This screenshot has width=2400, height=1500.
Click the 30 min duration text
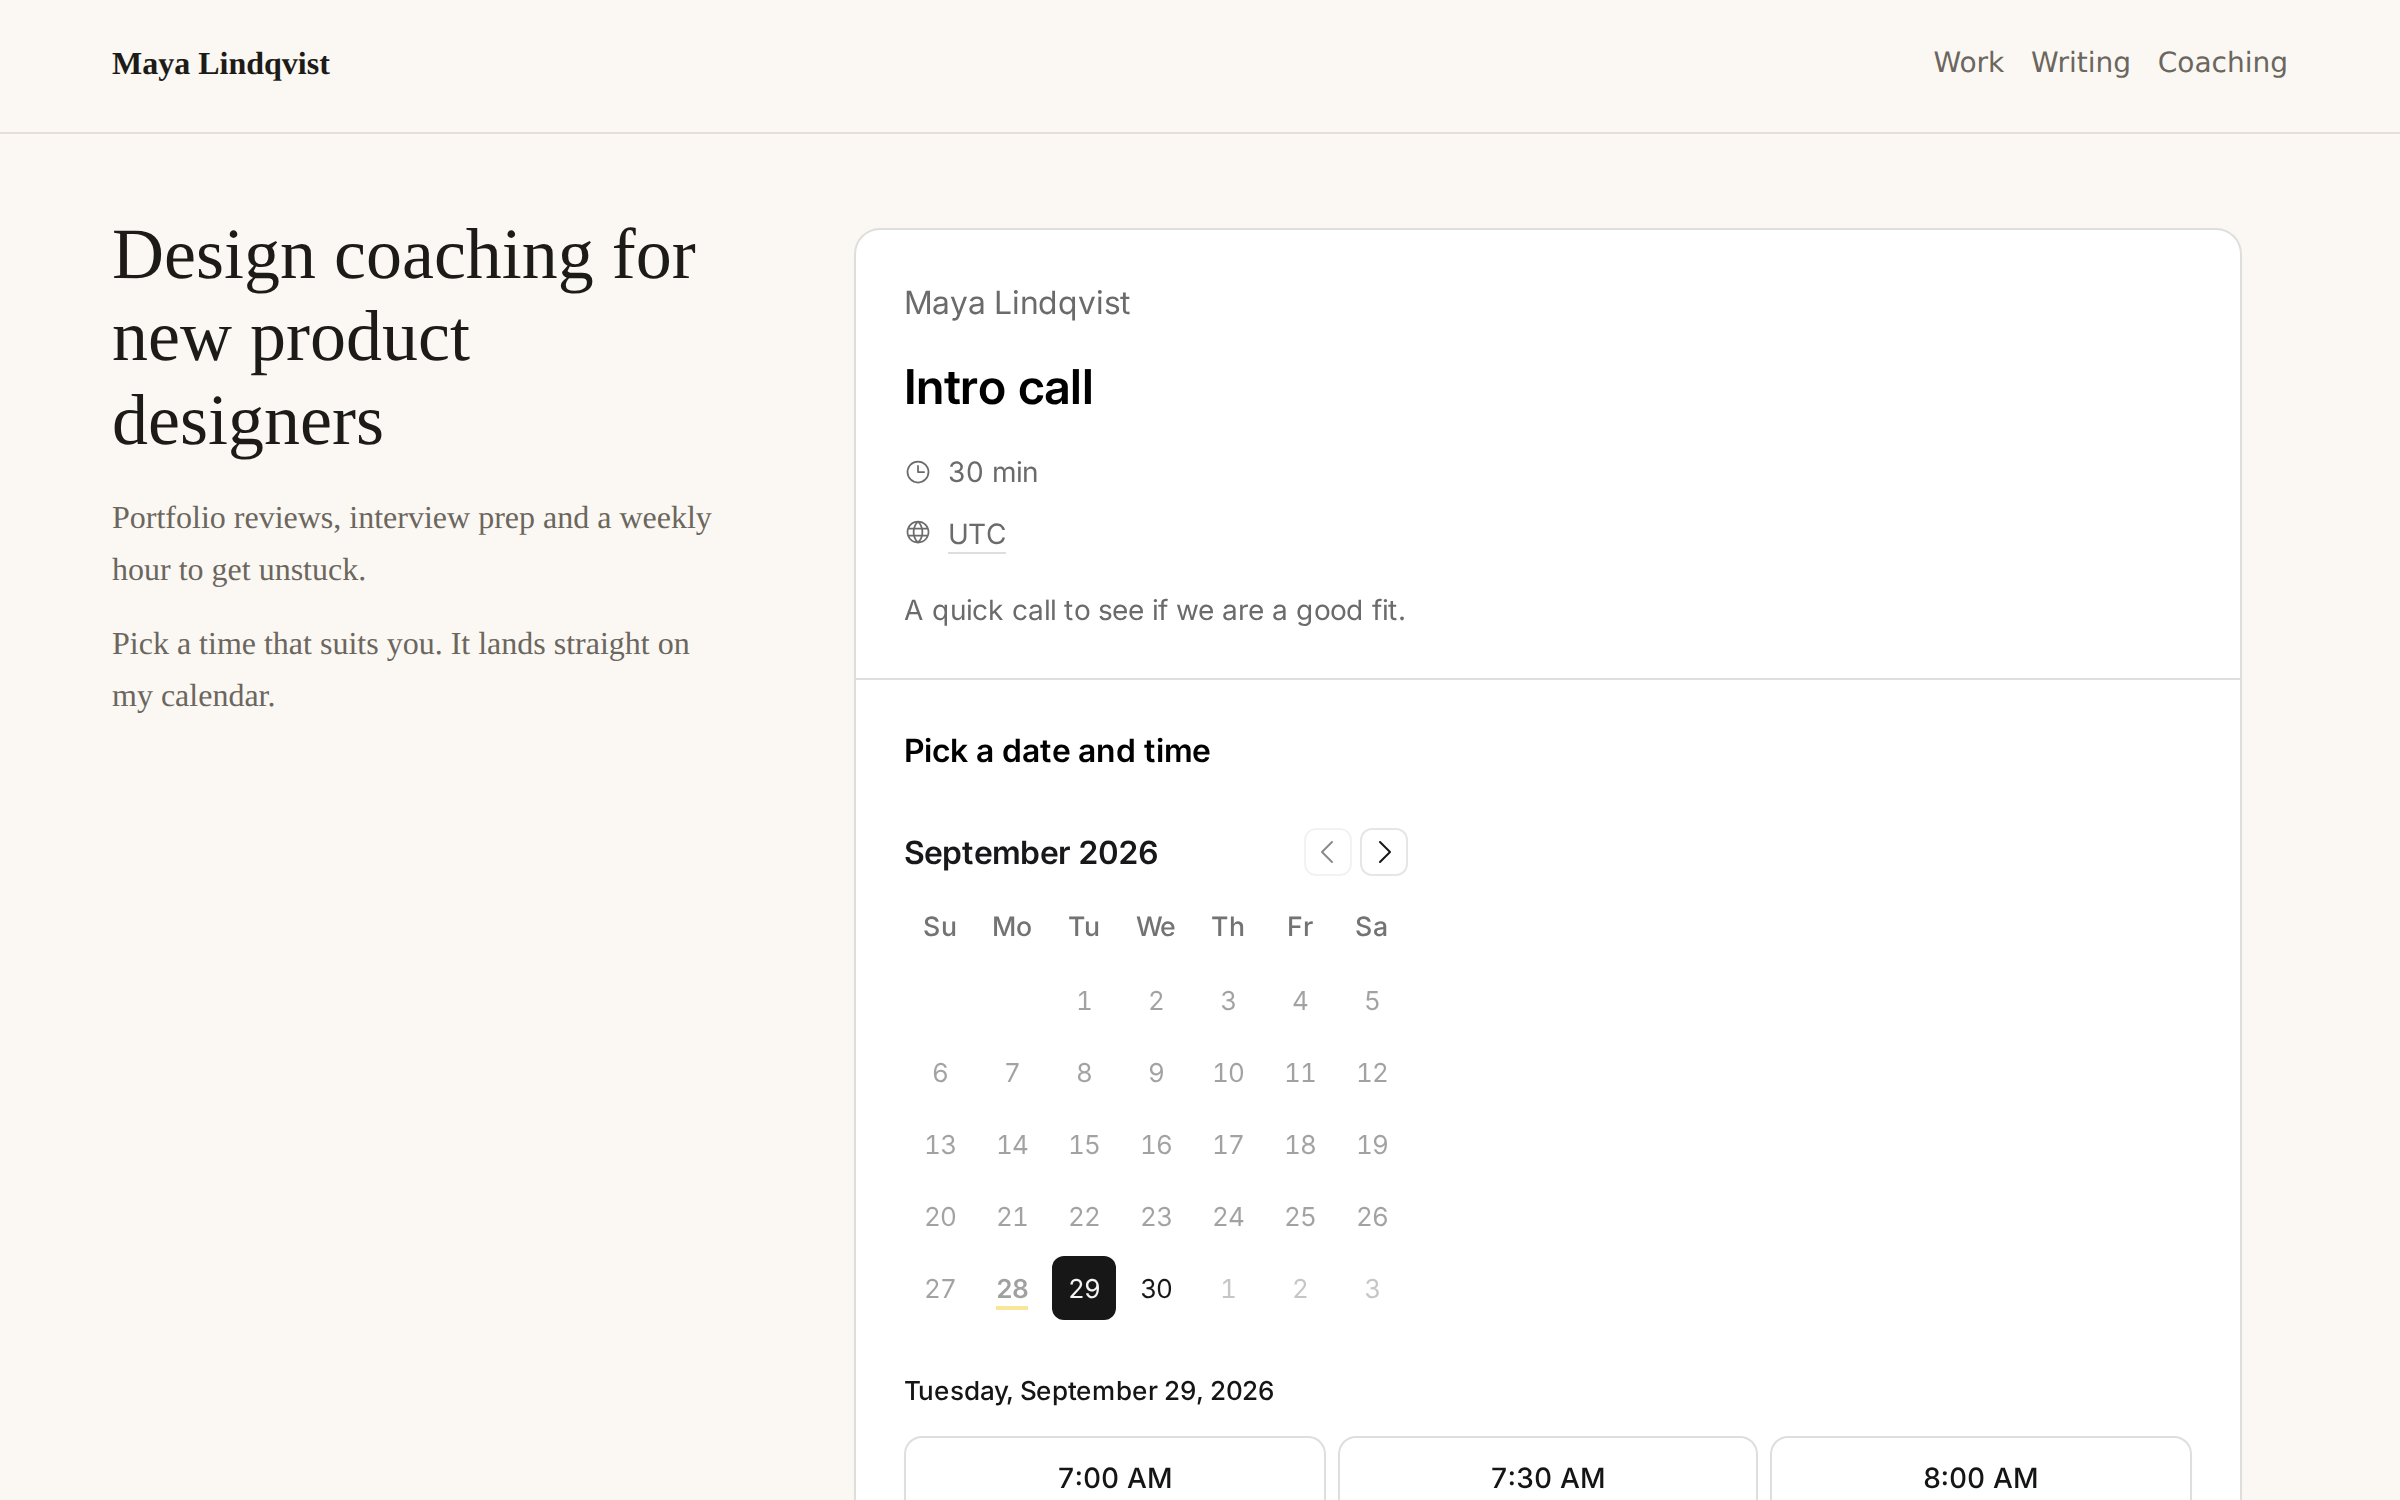(x=993, y=472)
